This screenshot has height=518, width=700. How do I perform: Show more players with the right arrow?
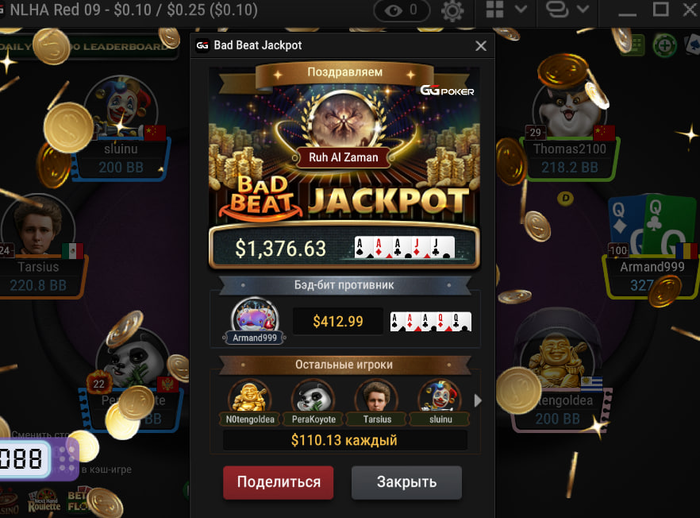coord(478,401)
